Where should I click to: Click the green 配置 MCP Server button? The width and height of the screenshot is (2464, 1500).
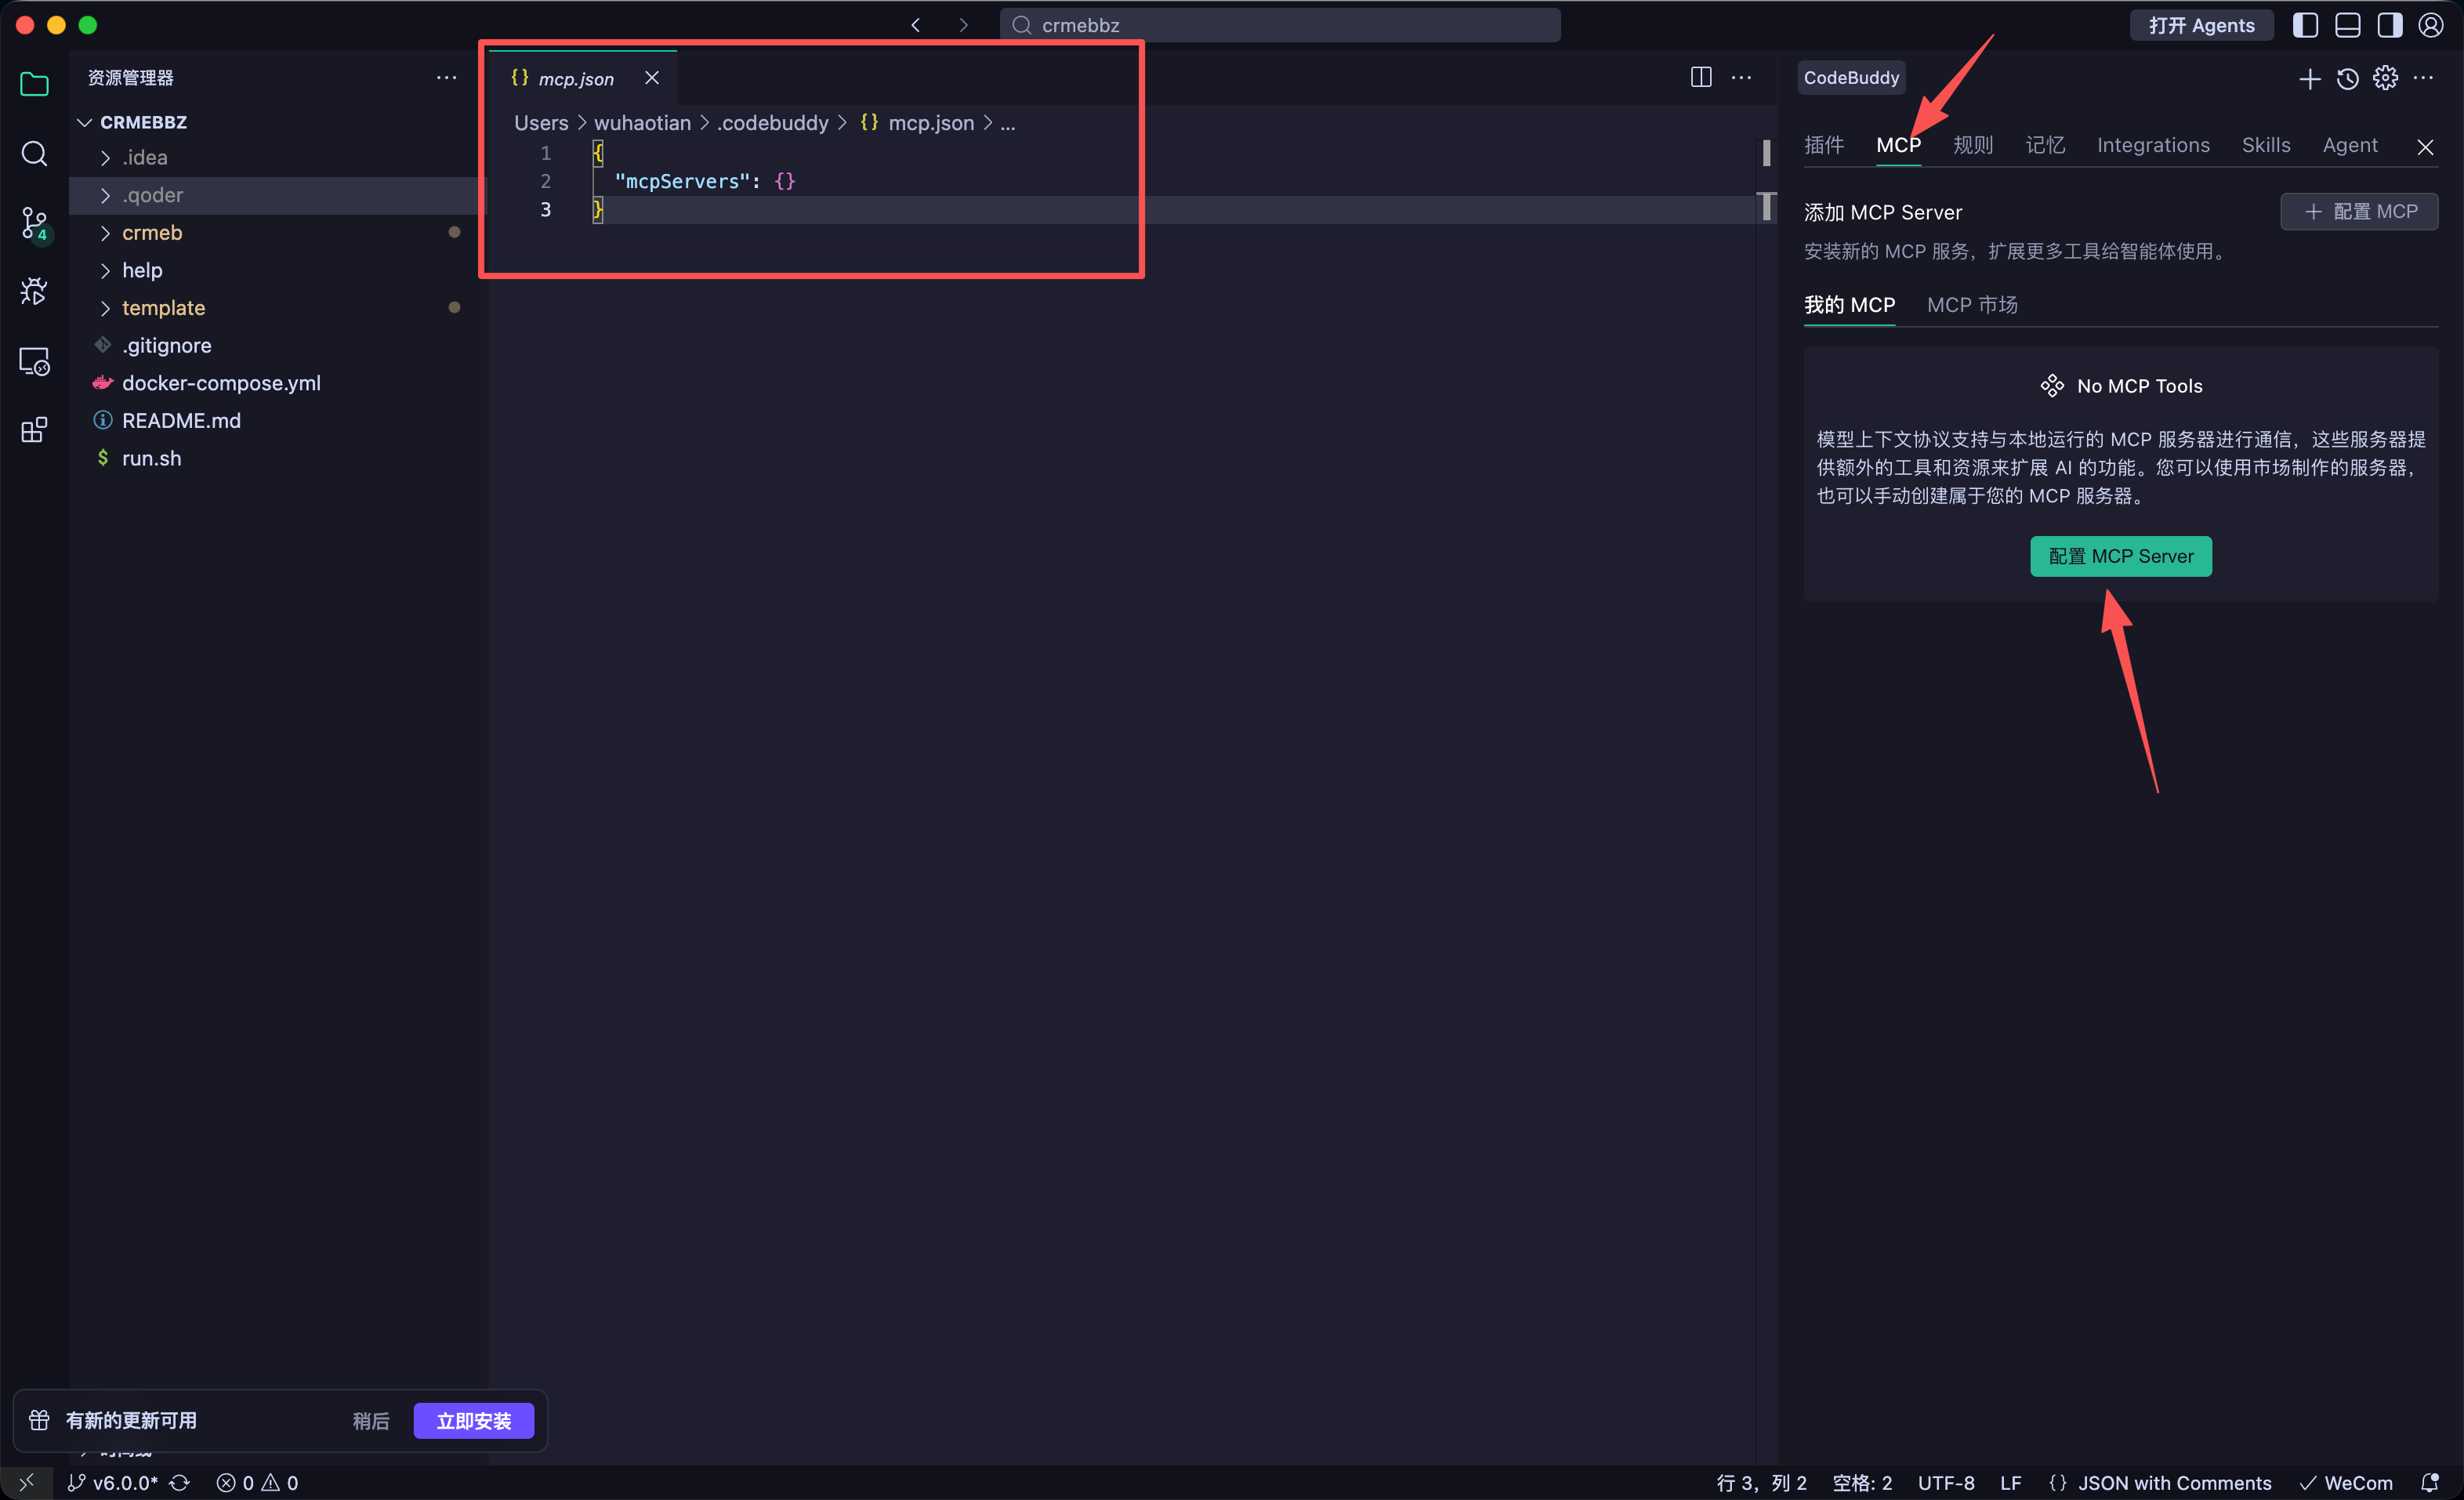[x=2120, y=556]
